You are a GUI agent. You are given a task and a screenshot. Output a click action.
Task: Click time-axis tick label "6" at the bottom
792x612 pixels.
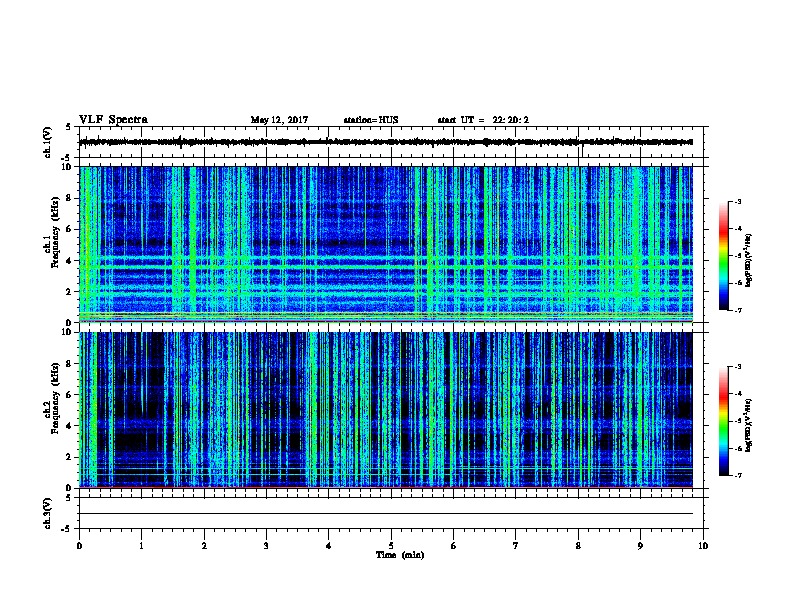pos(454,545)
